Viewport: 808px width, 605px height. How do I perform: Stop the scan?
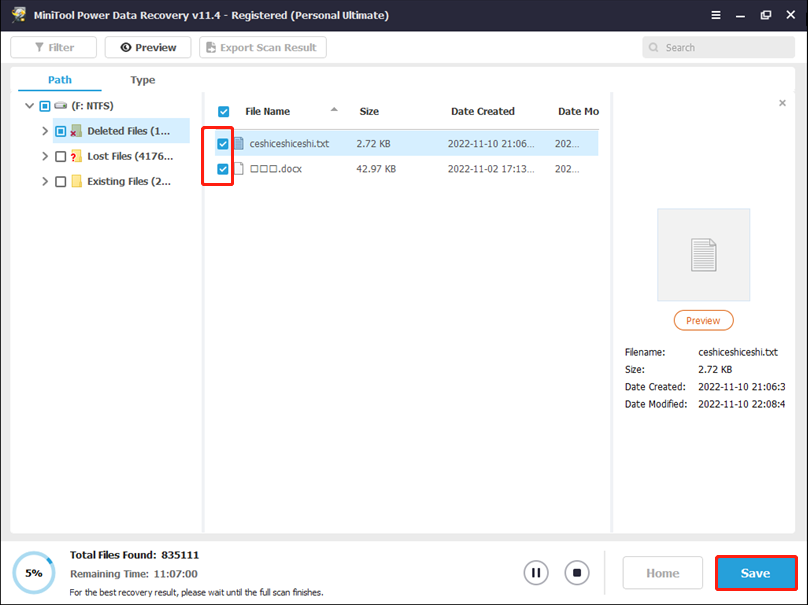[x=577, y=573]
